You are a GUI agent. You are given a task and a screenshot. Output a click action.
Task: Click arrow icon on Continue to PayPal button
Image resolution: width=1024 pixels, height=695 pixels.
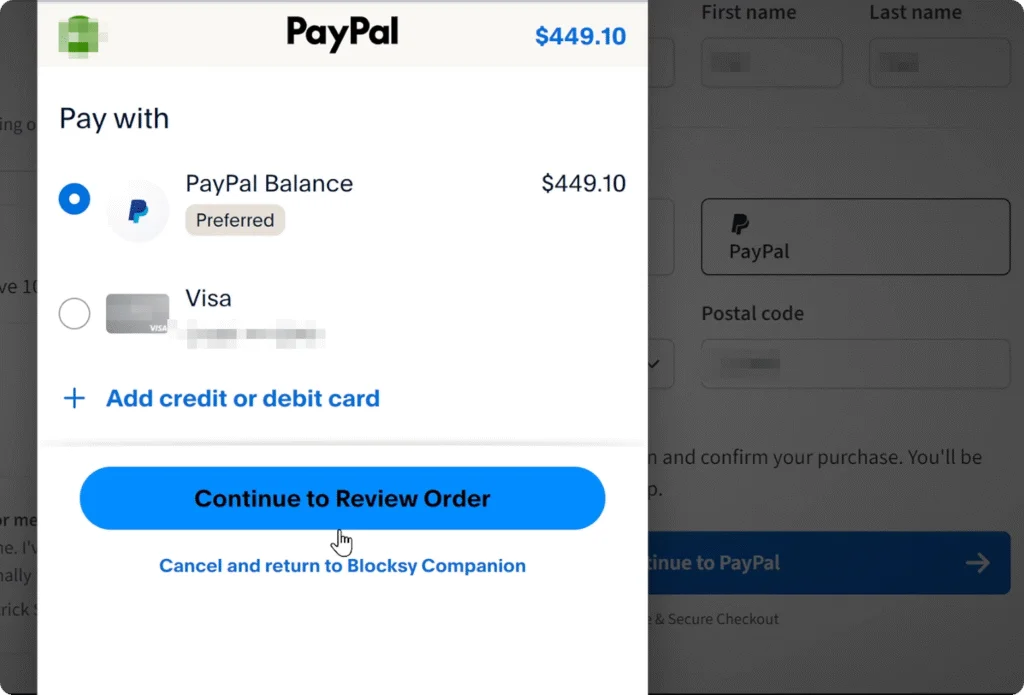[x=978, y=562]
